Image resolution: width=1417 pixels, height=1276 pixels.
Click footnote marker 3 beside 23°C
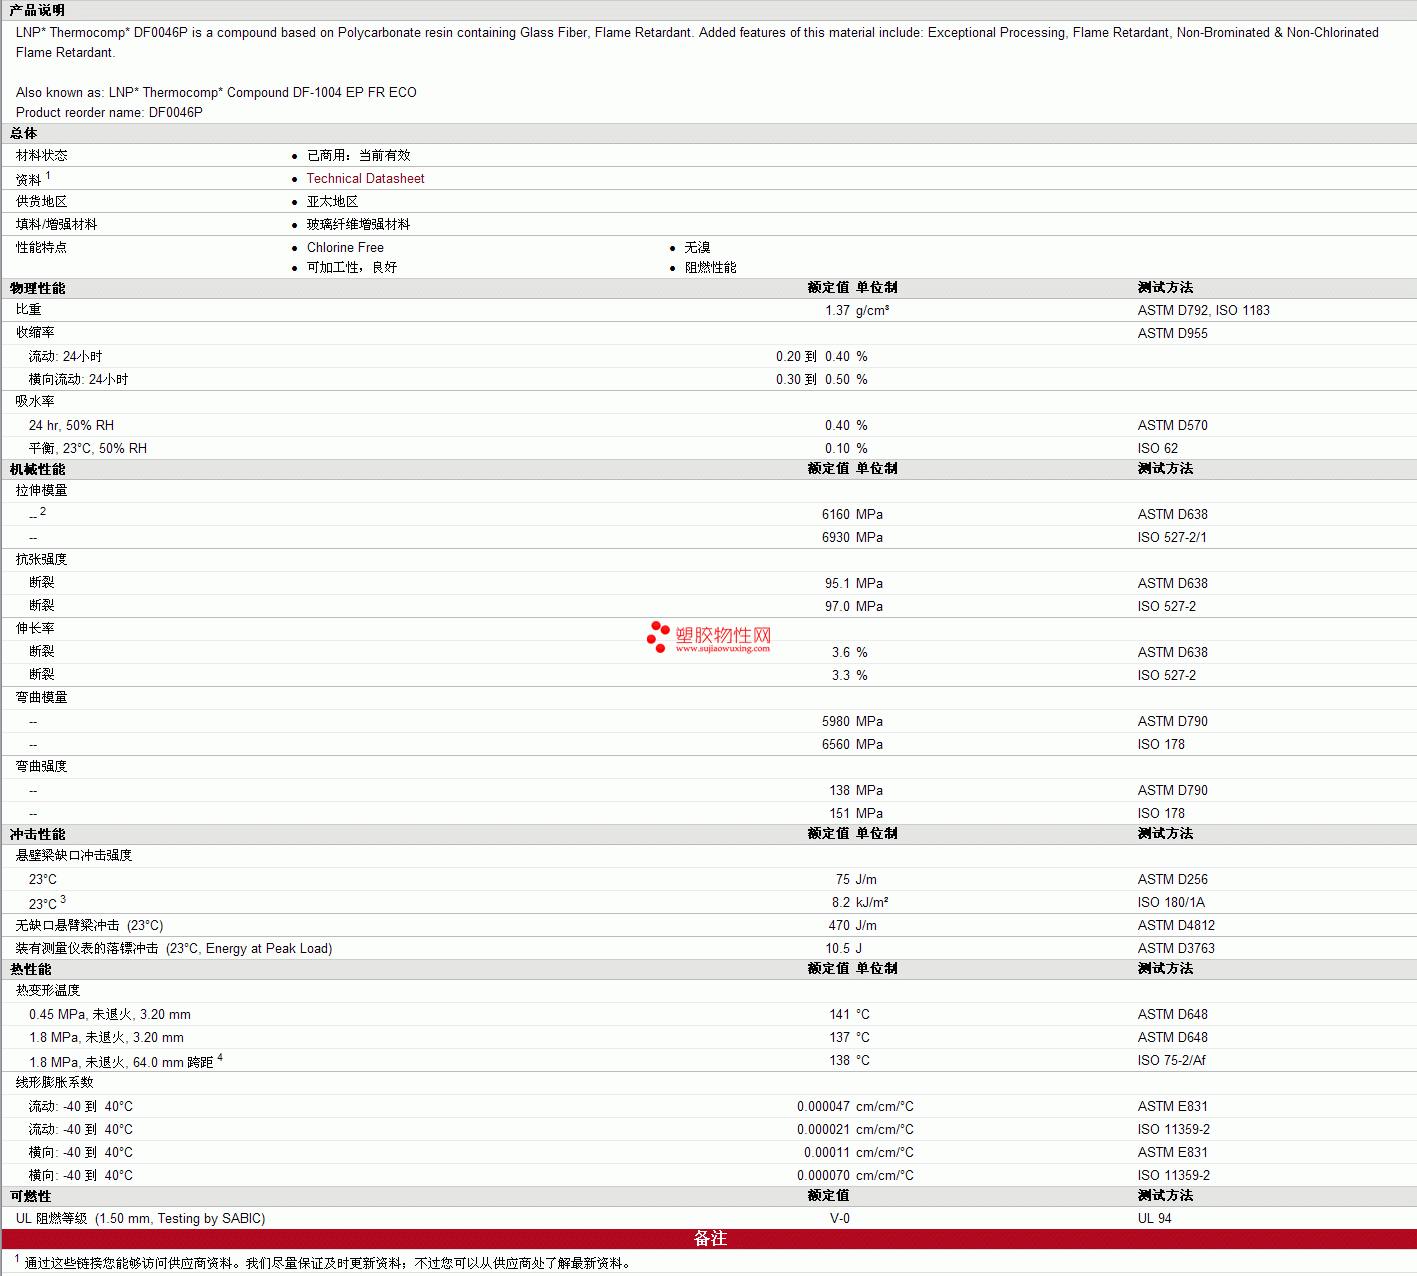point(63,900)
